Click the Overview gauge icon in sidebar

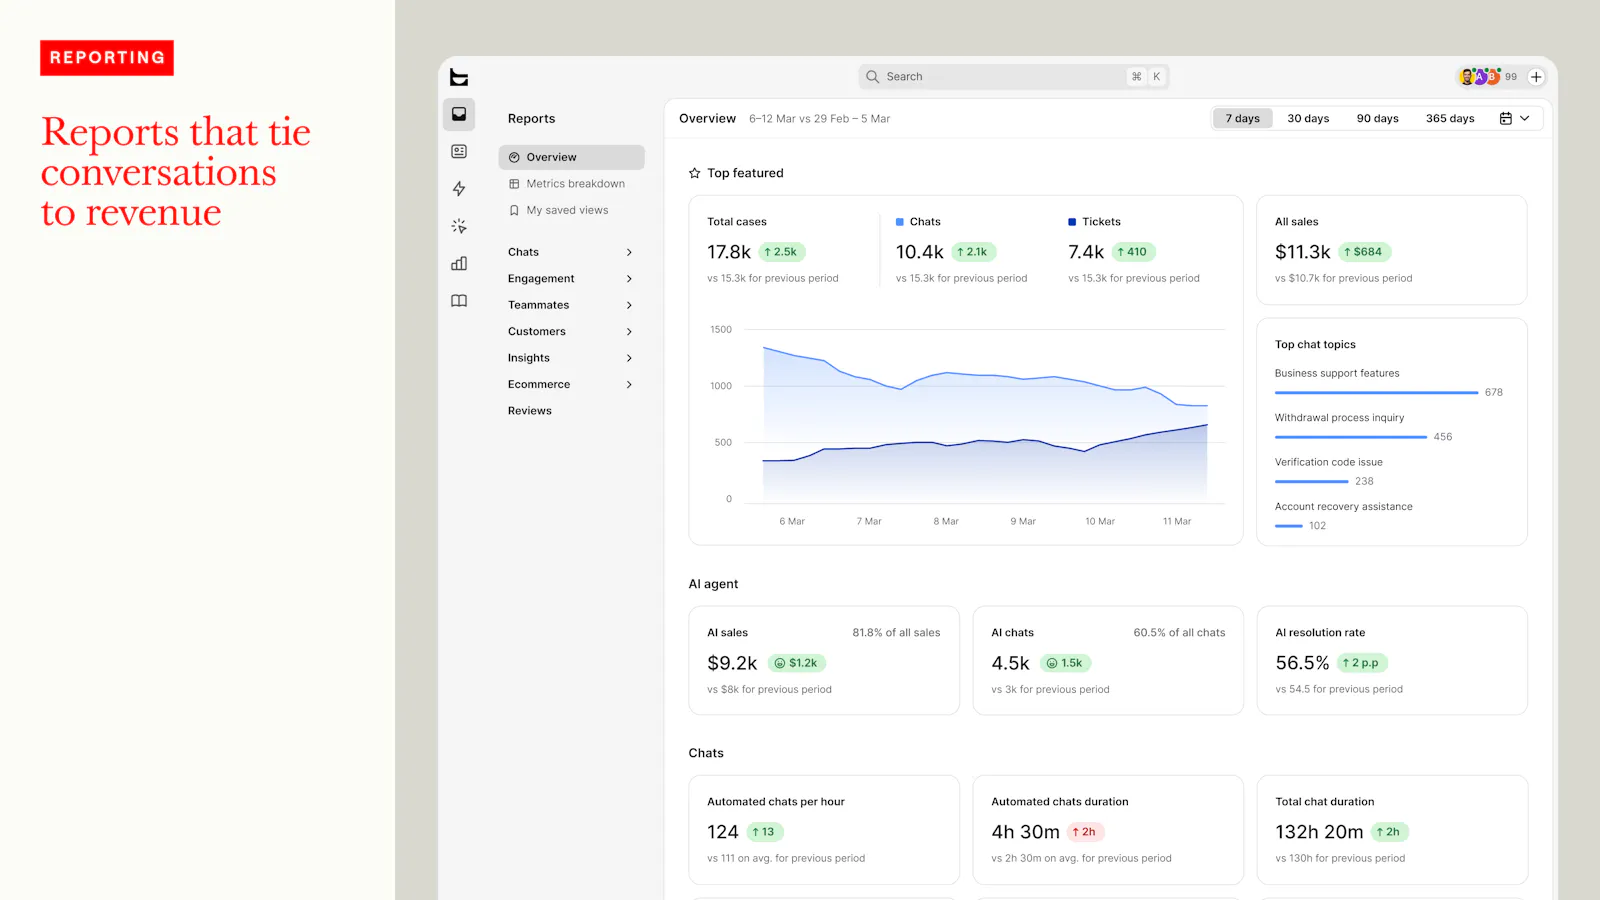(x=514, y=157)
